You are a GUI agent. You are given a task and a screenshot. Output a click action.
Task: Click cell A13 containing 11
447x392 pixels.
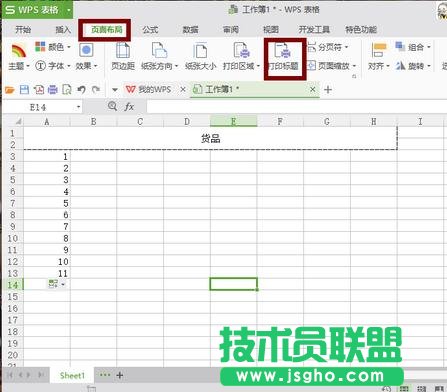coord(47,273)
